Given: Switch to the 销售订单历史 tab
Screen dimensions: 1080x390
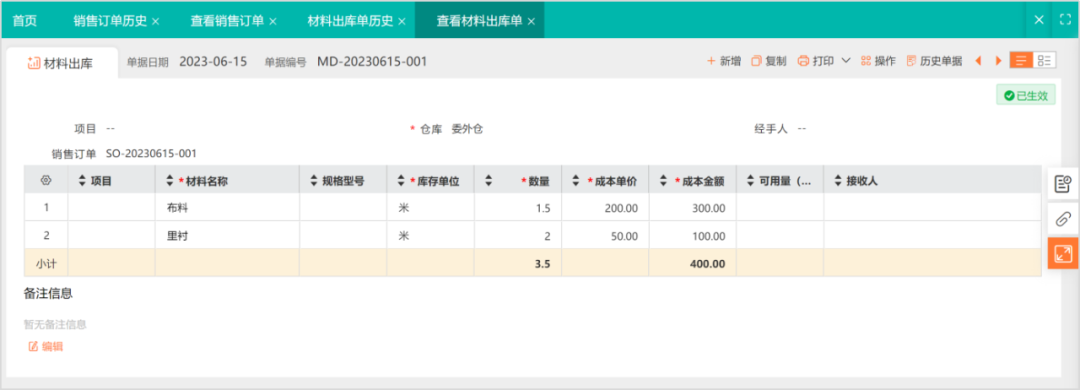Looking at the screenshot, I should click(110, 21).
